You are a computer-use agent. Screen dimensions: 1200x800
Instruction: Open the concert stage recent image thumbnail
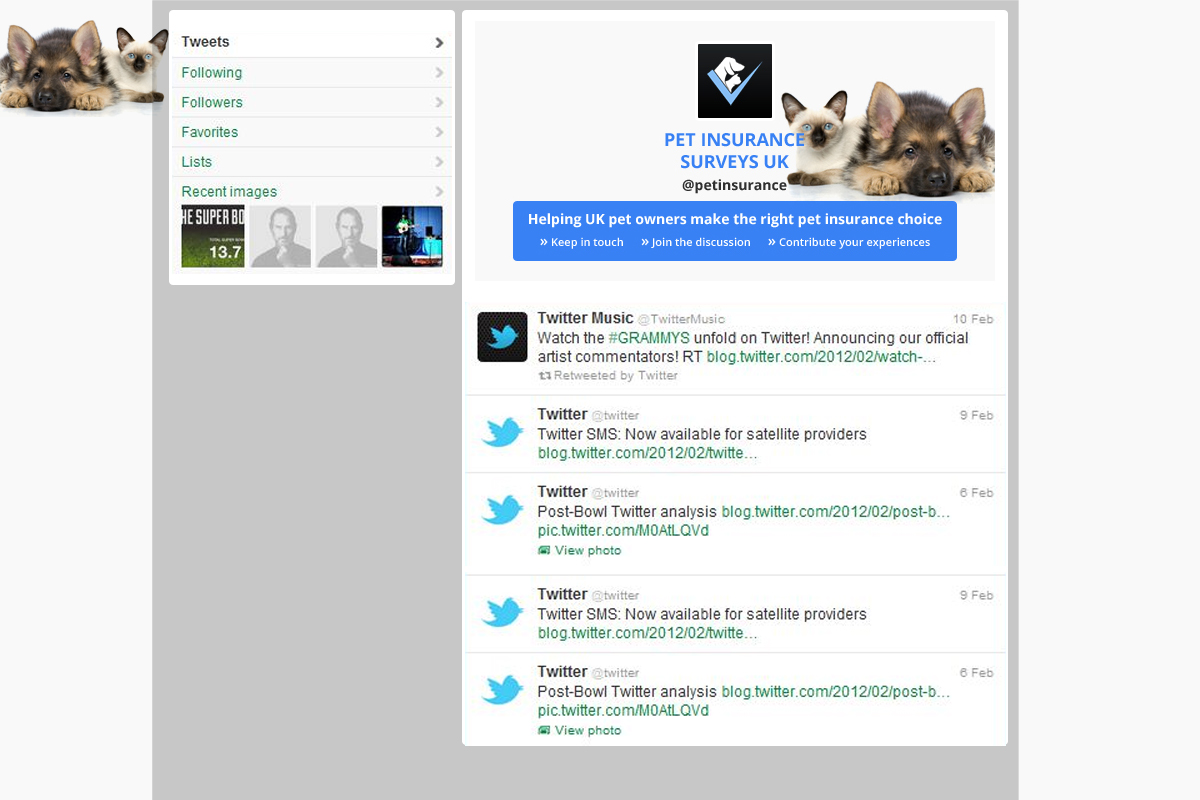412,237
